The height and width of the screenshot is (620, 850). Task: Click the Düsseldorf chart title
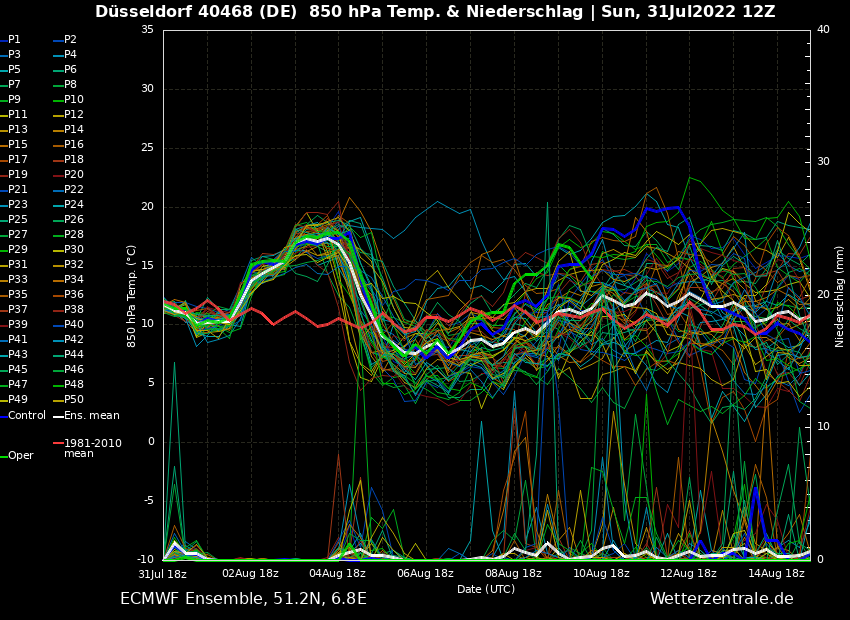click(x=435, y=12)
